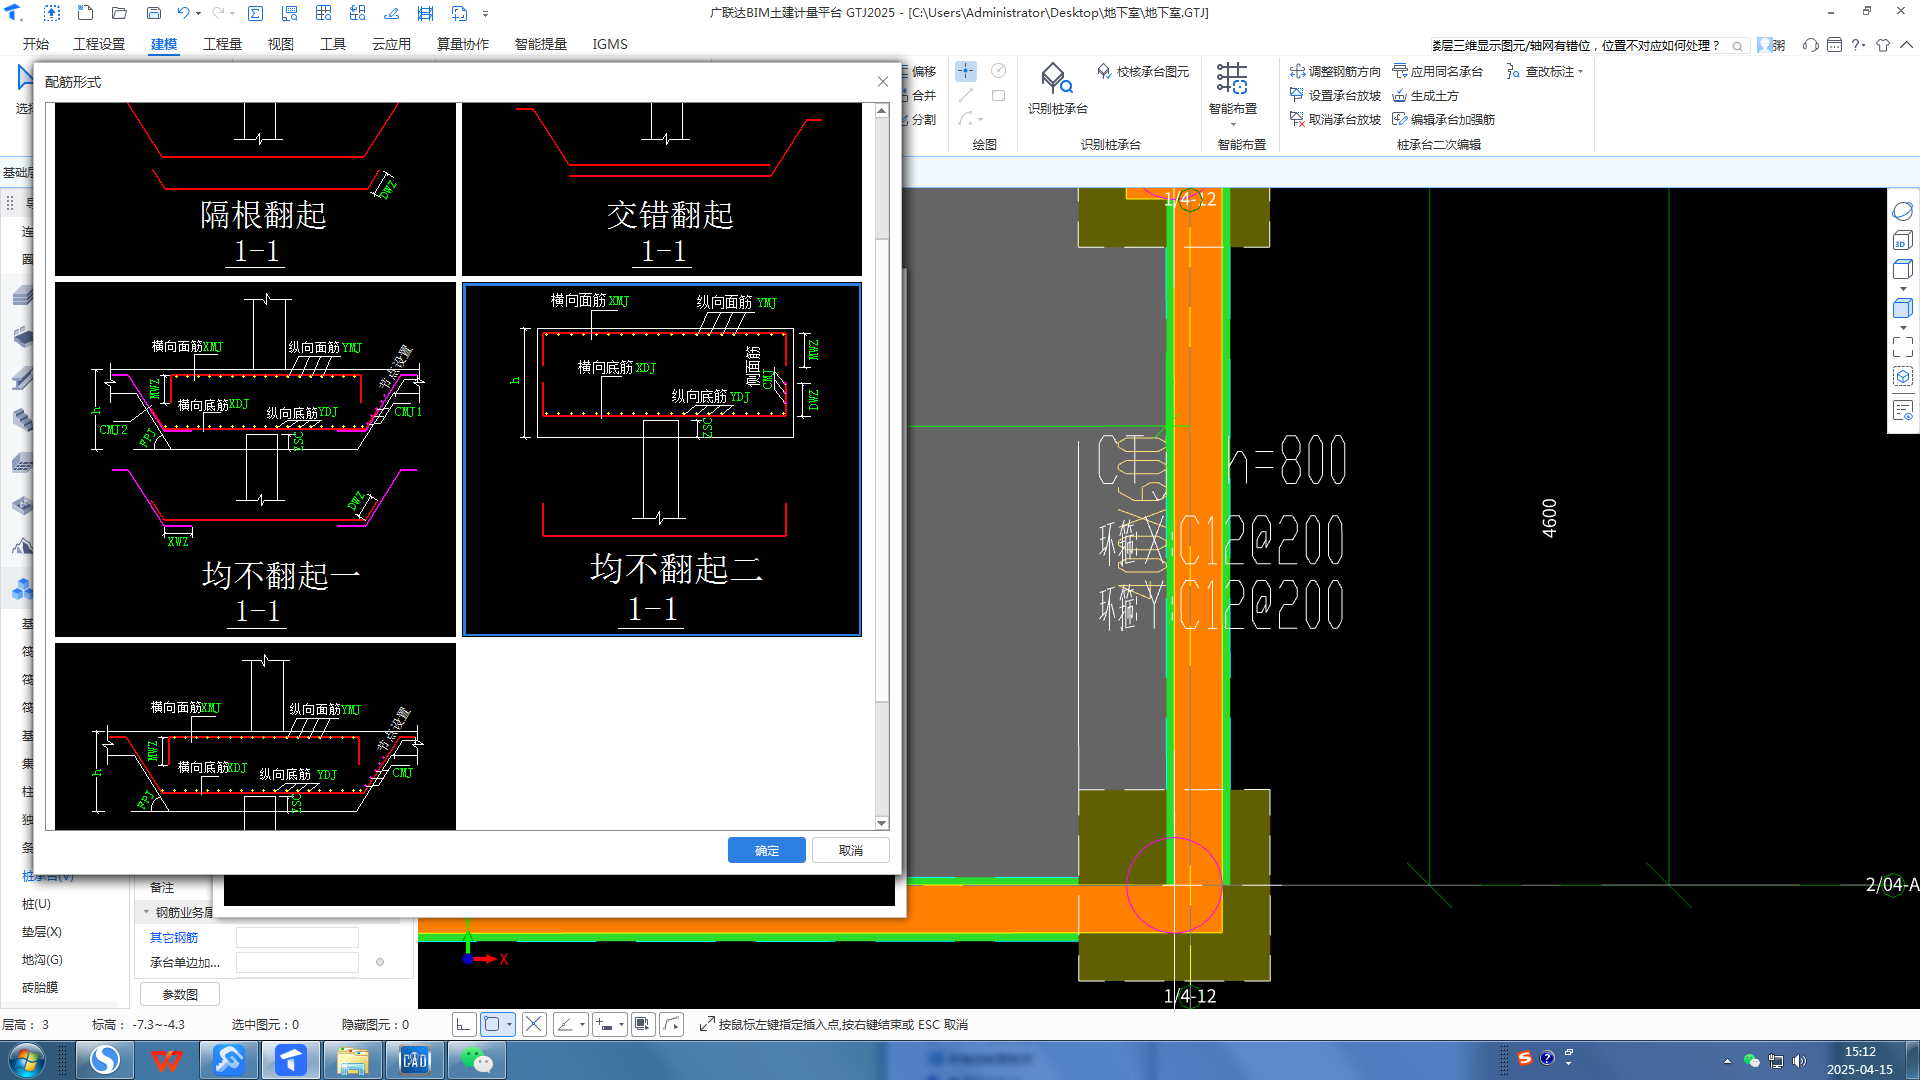This screenshot has width=1920, height=1080.
Task: Click the volume icon in system tray
Action: 1800,1061
